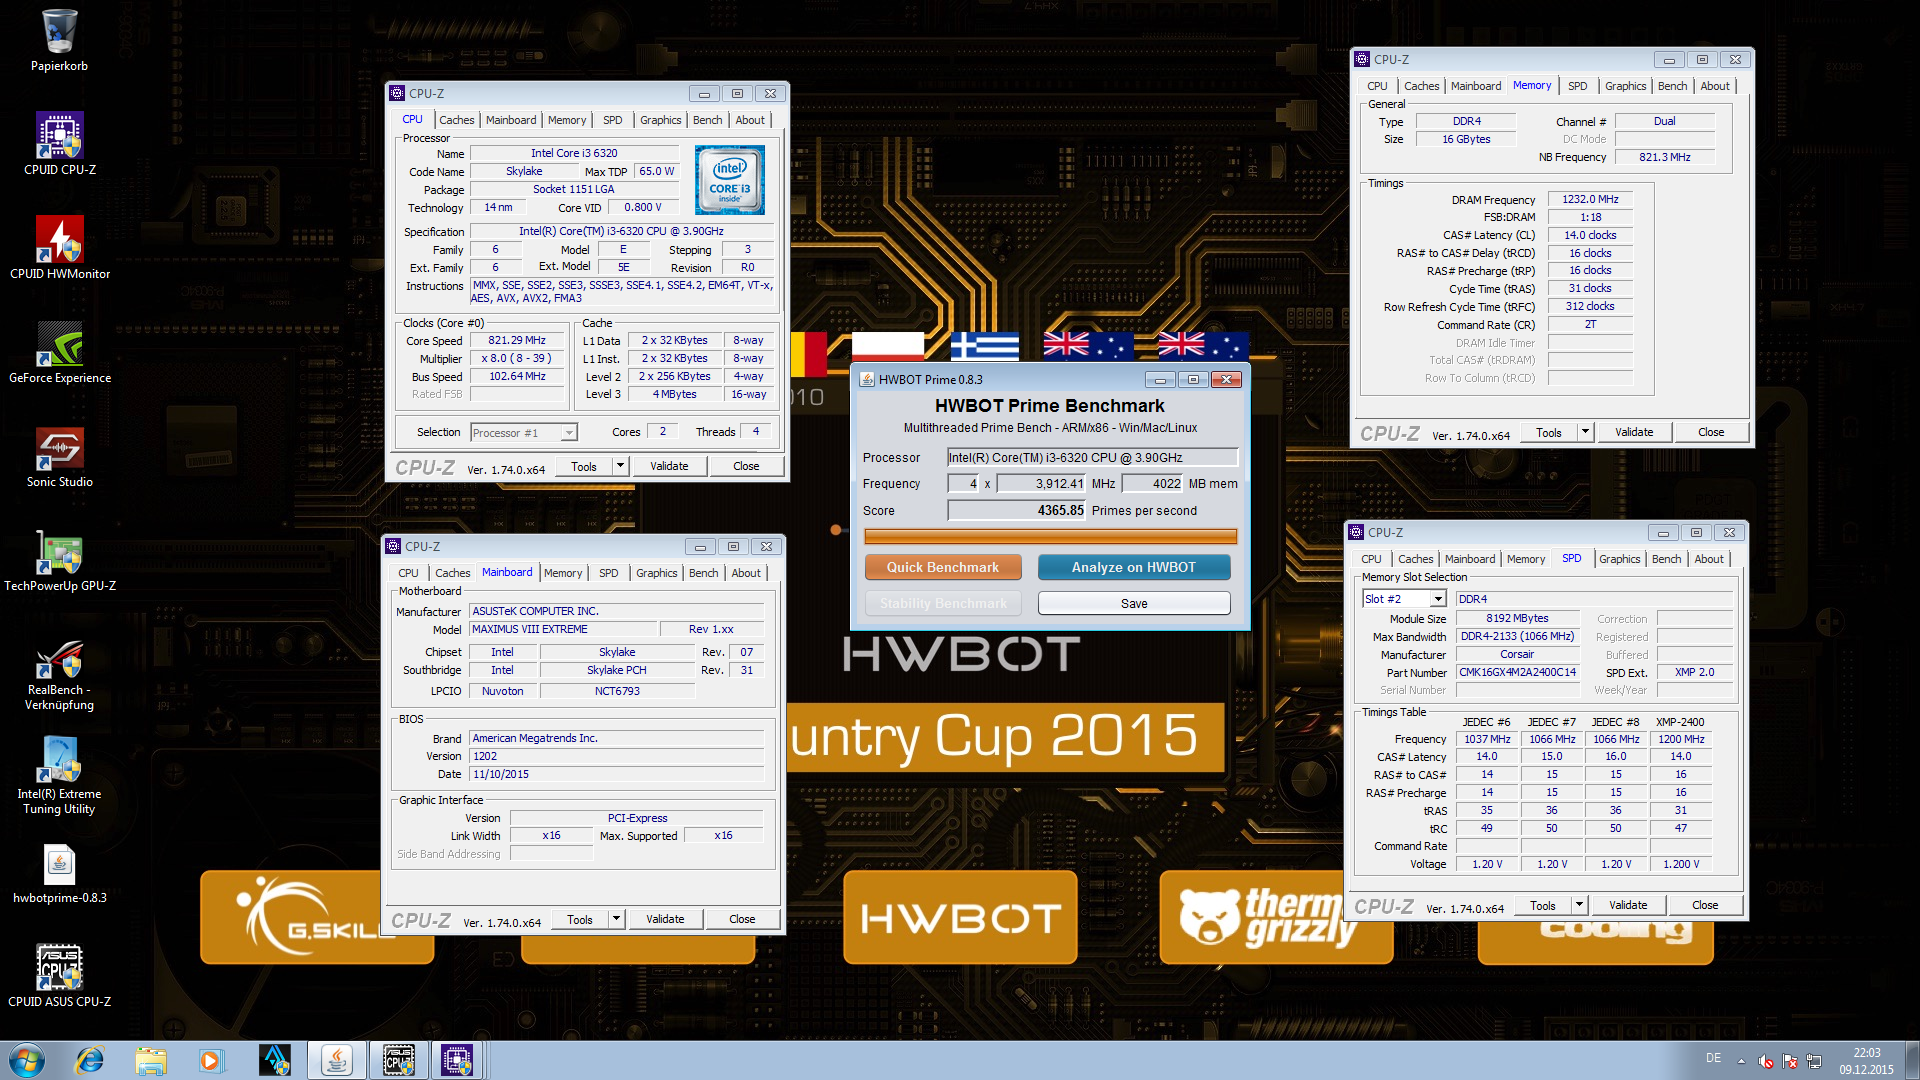Click the NB Frequency value 821.3 MHz

pos(1665,157)
